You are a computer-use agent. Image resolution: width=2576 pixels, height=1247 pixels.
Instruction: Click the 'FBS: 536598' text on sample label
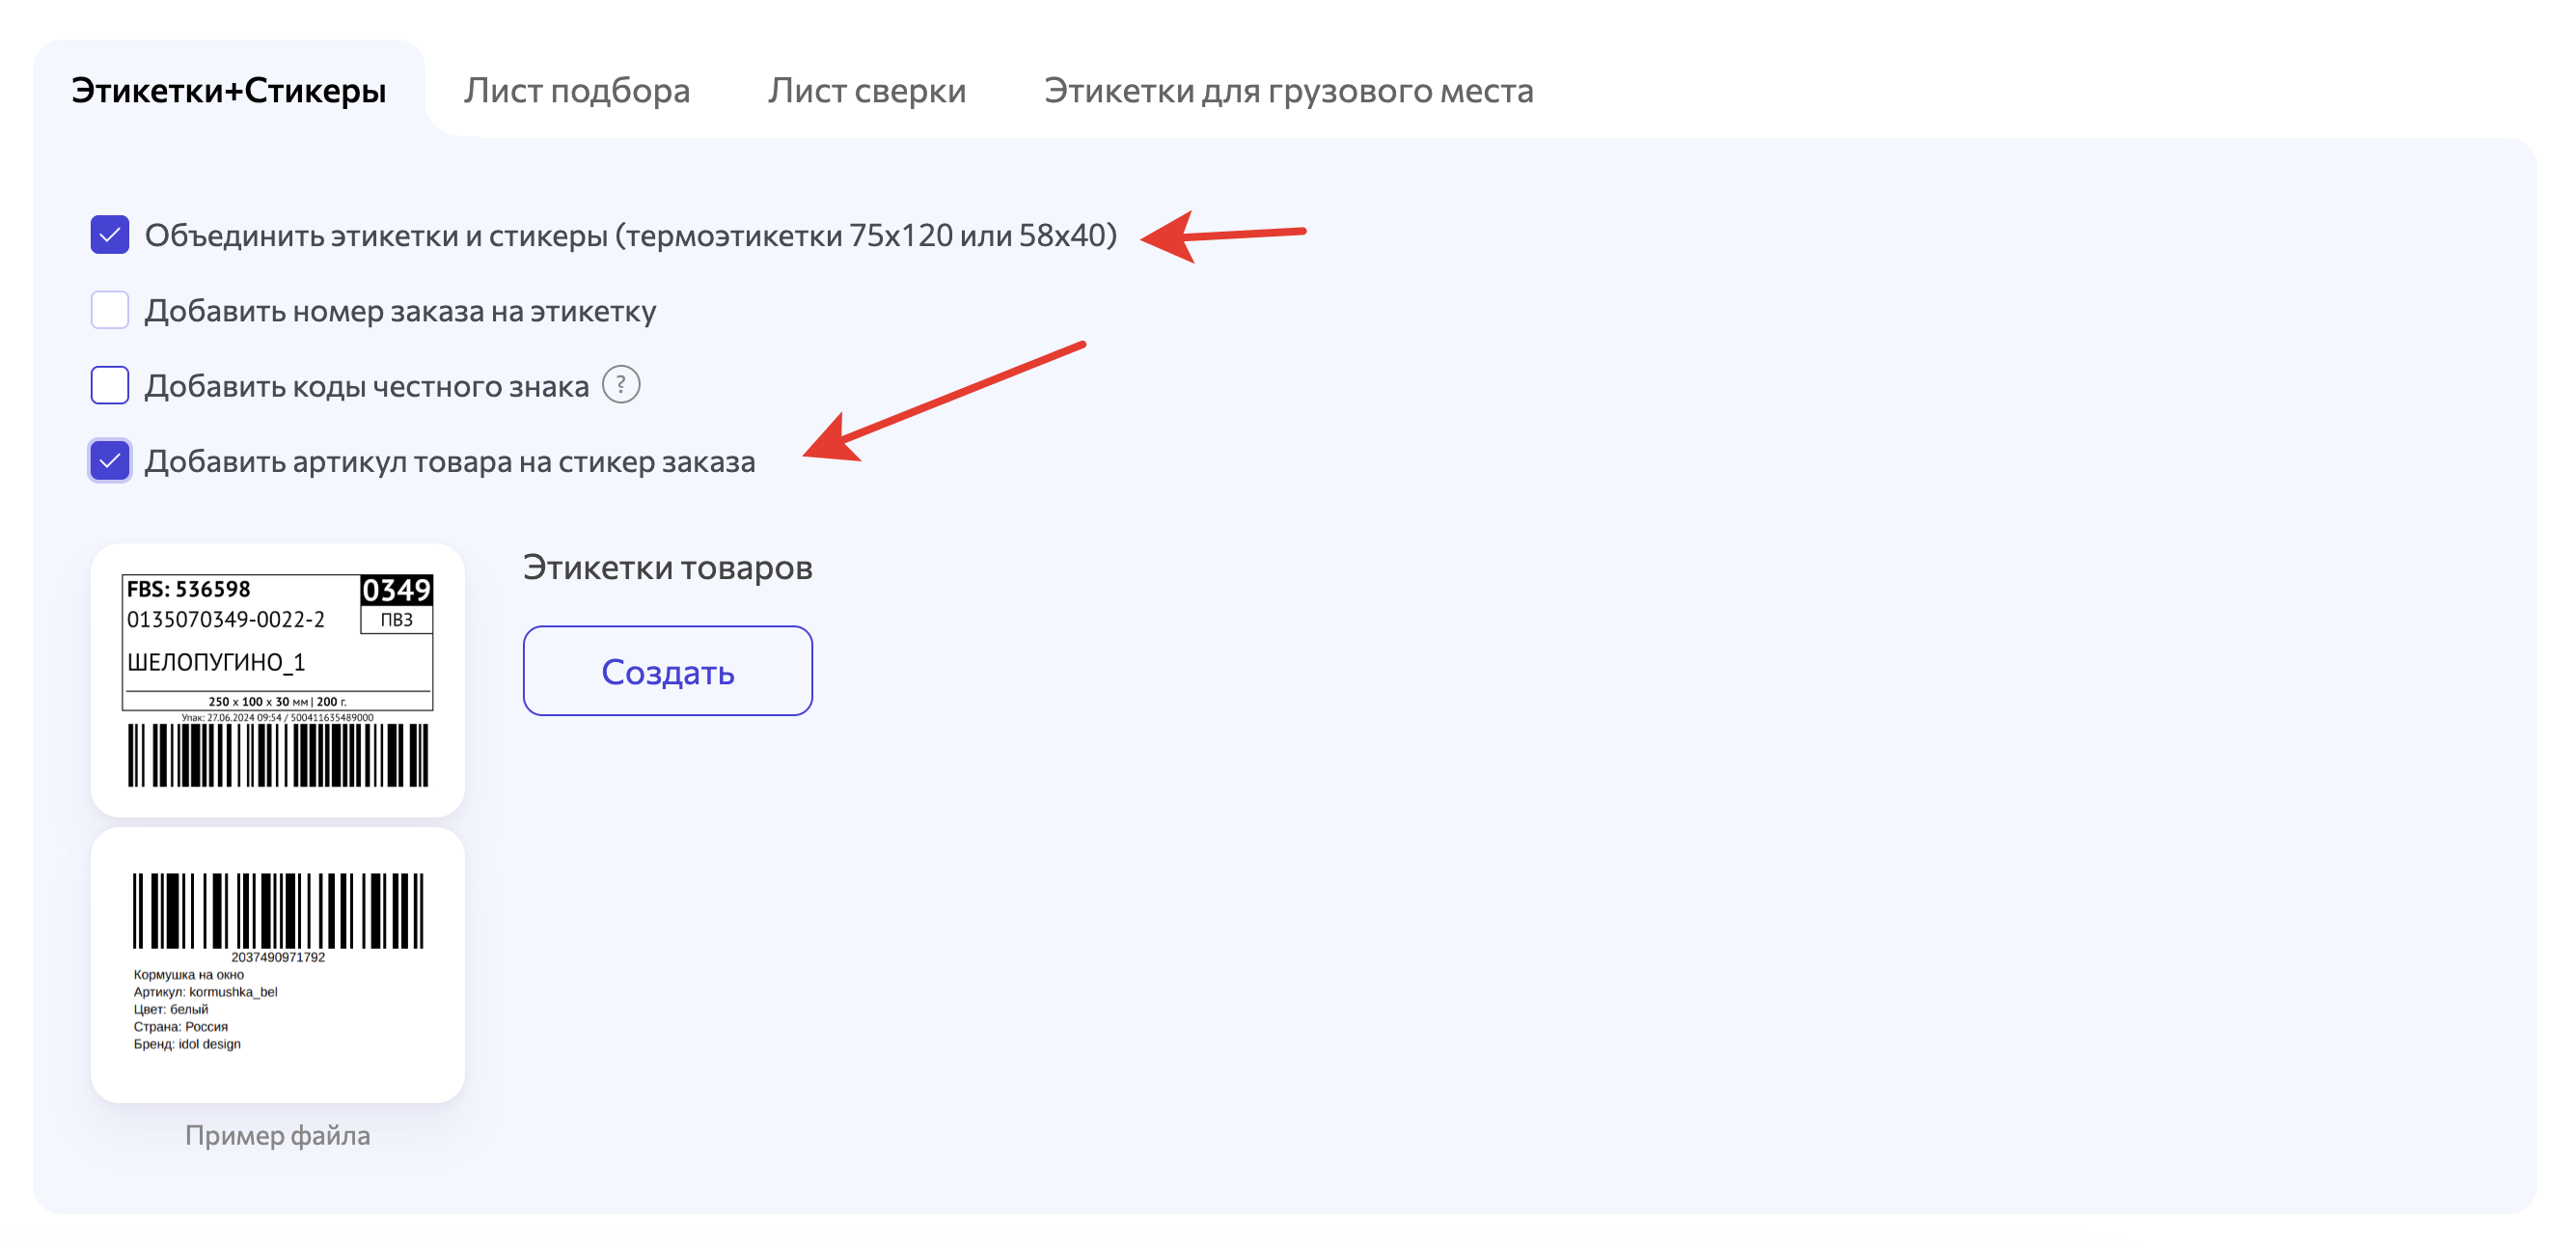[190, 591]
